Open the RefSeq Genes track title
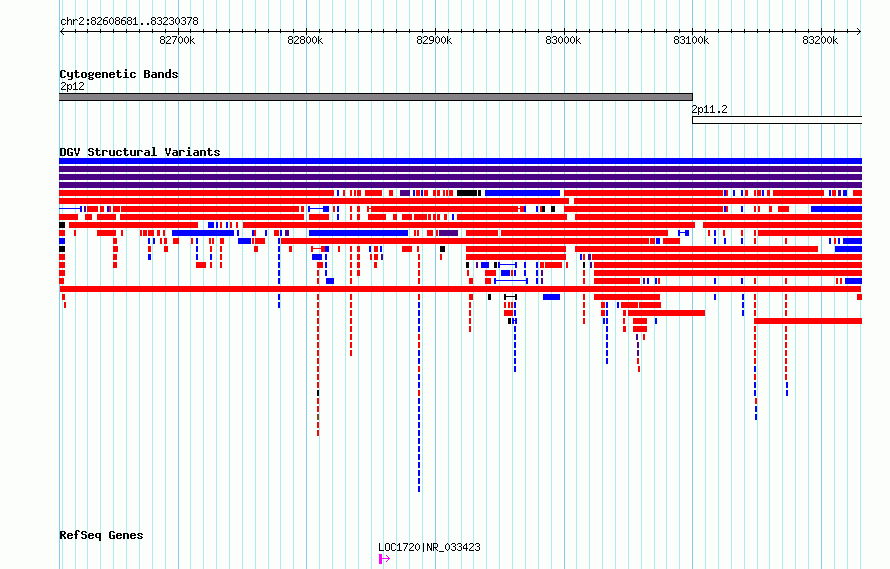The image size is (890, 569). point(101,535)
